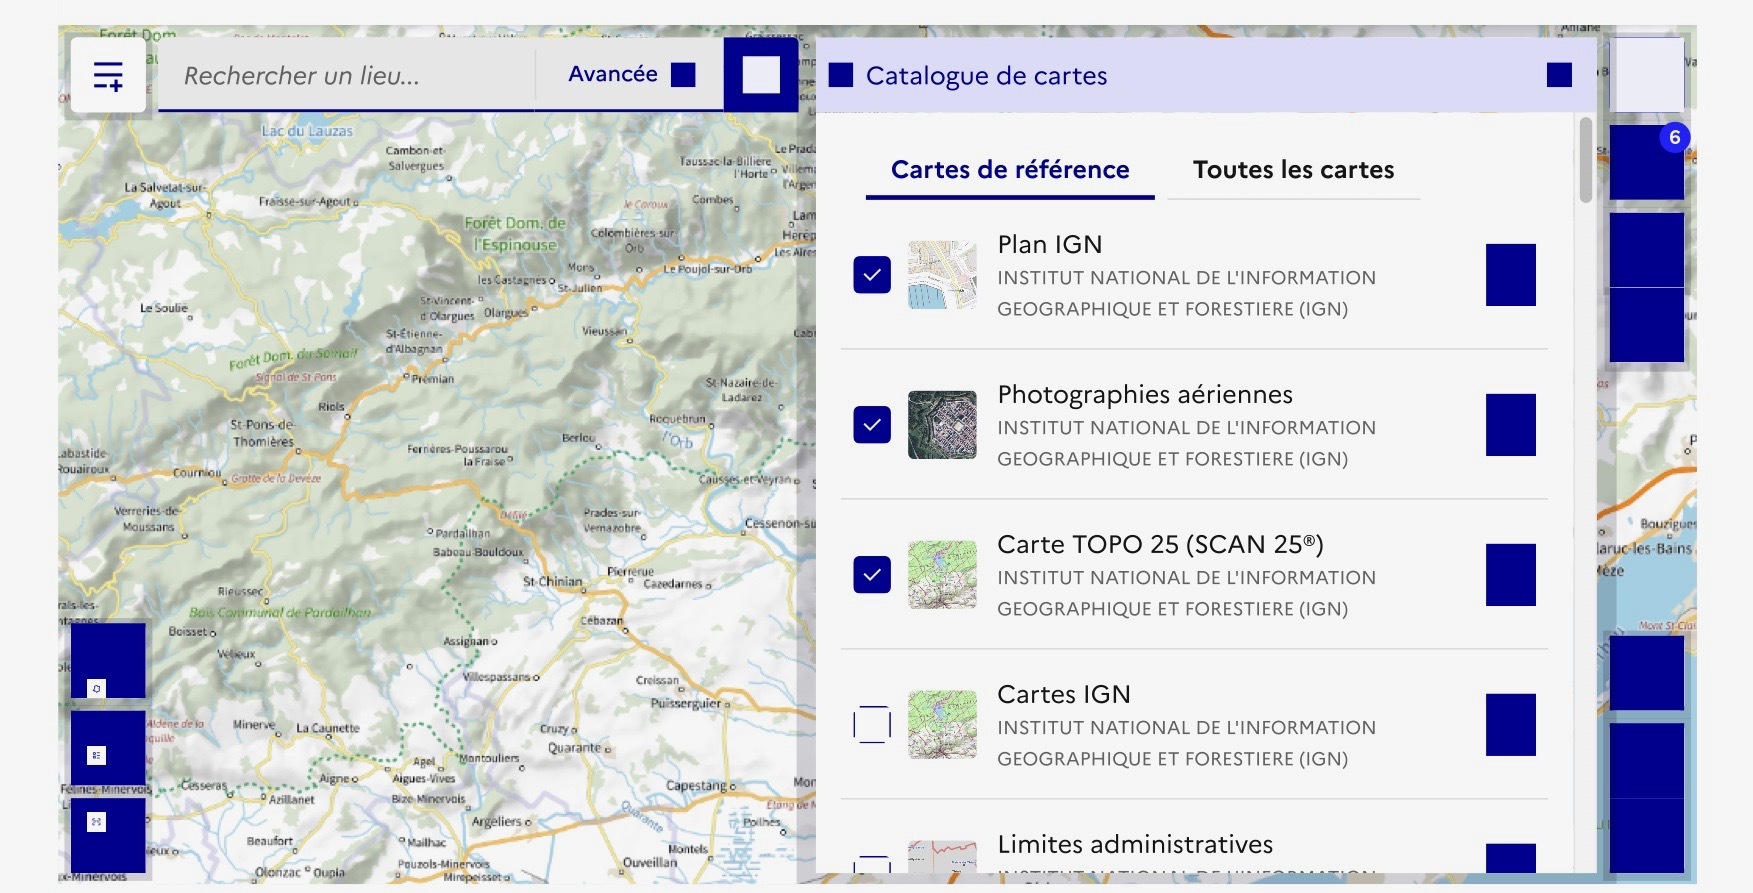Switch to the Cartes de référence tab
Image resolution: width=1753 pixels, height=893 pixels.
(x=1010, y=170)
